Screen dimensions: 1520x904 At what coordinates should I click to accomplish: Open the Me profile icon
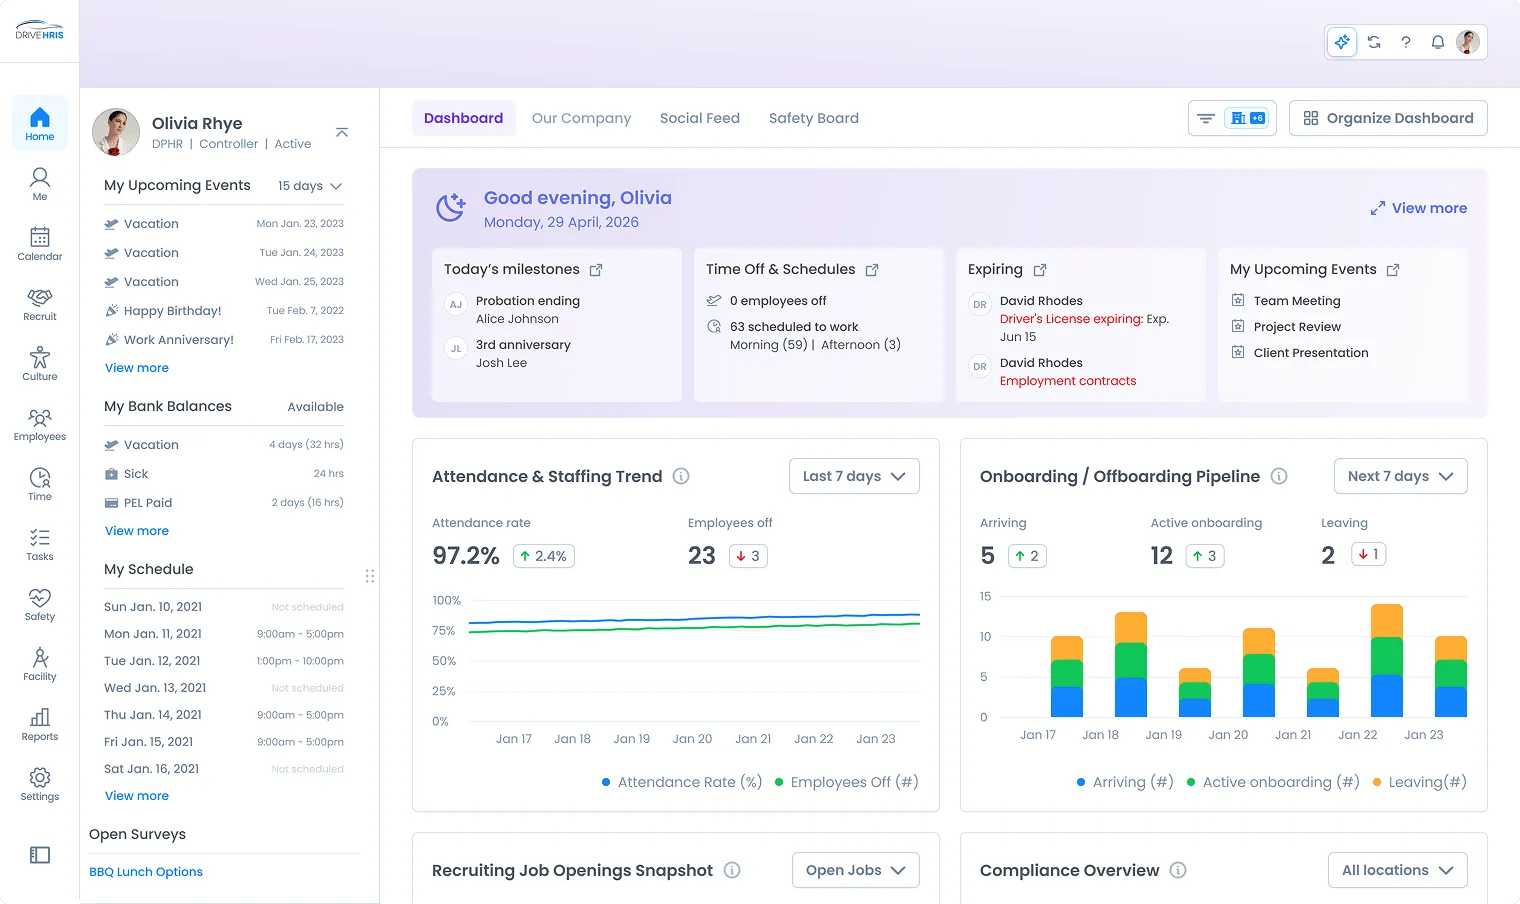coord(40,183)
